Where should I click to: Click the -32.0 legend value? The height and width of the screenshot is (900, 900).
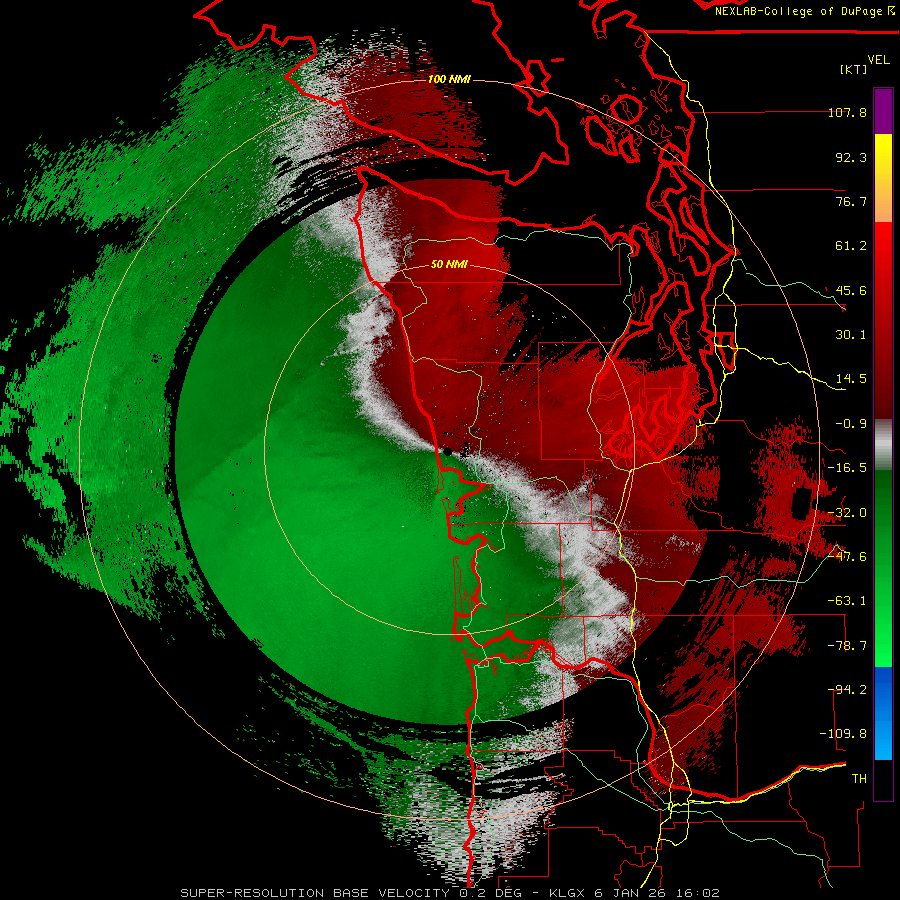click(847, 513)
